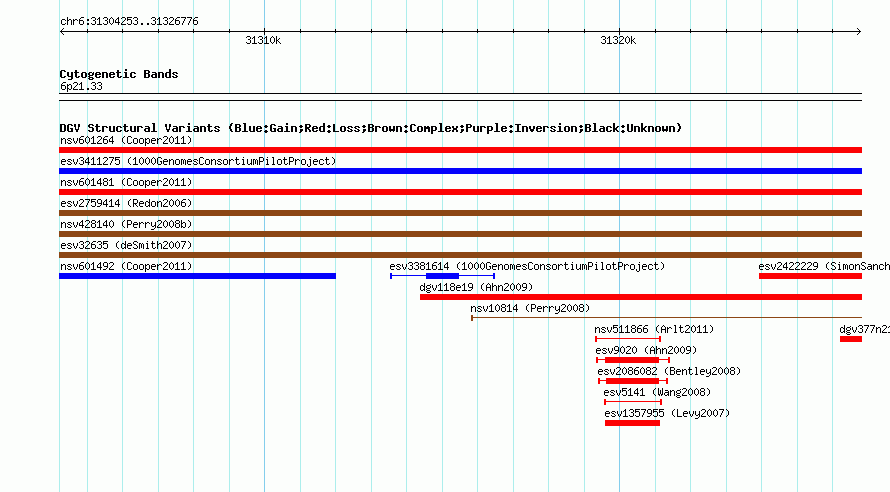Viewport: 890px width, 492px height.
Task: Click the esv3411275 variant label
Action: pos(198,161)
